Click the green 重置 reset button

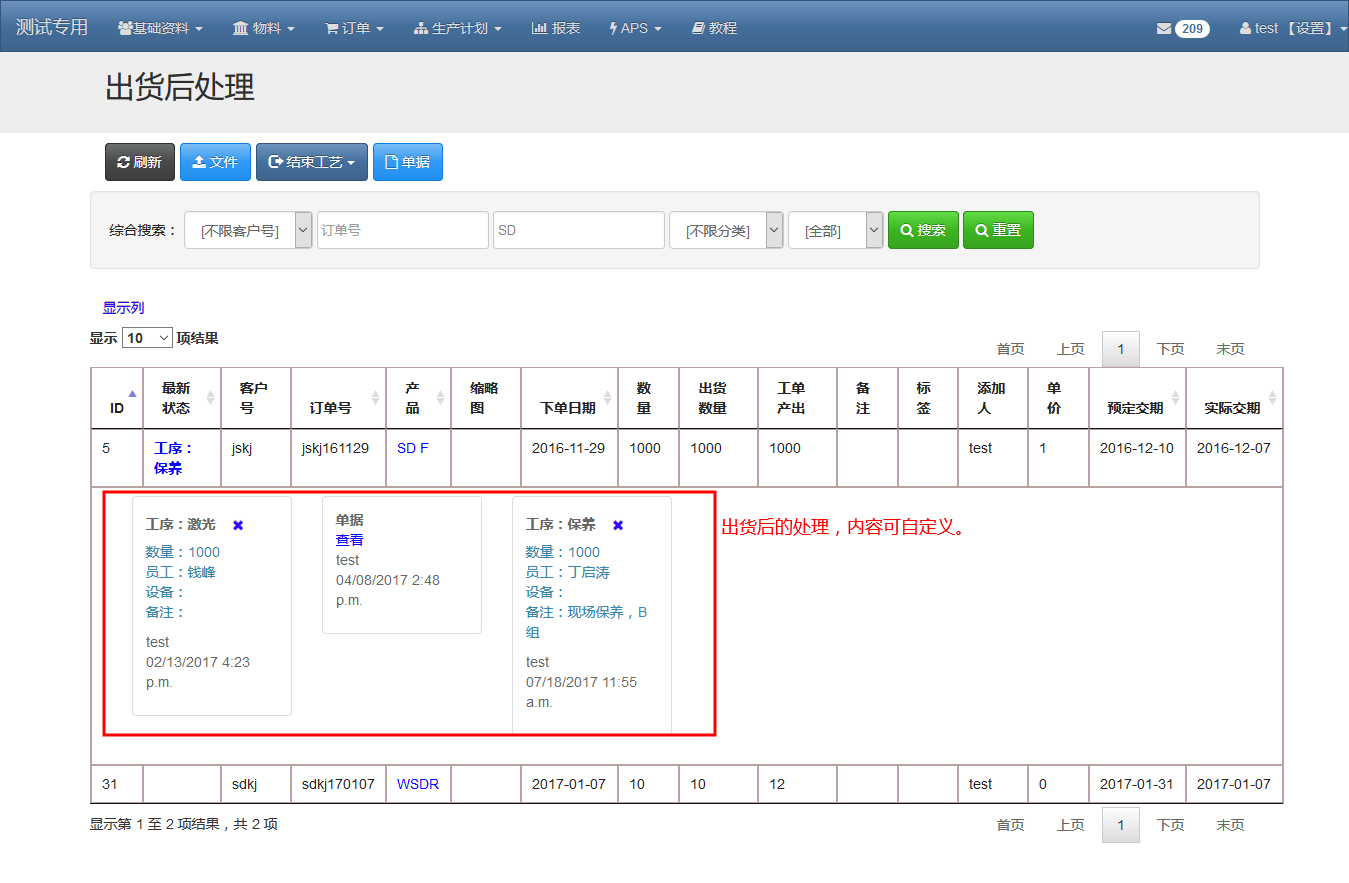(998, 230)
